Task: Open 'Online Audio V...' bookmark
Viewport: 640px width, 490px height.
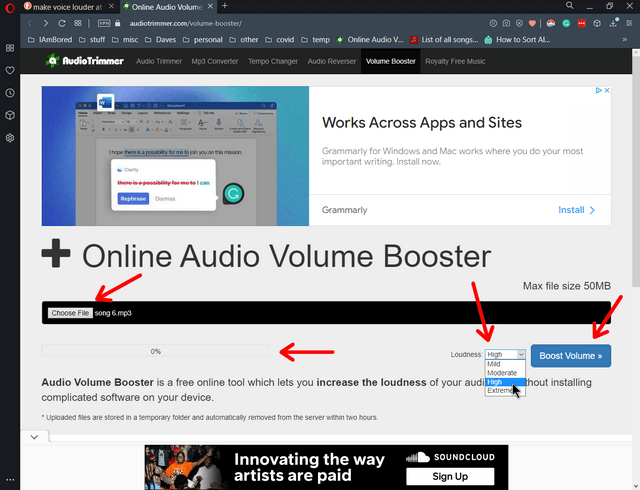Action: (370, 40)
